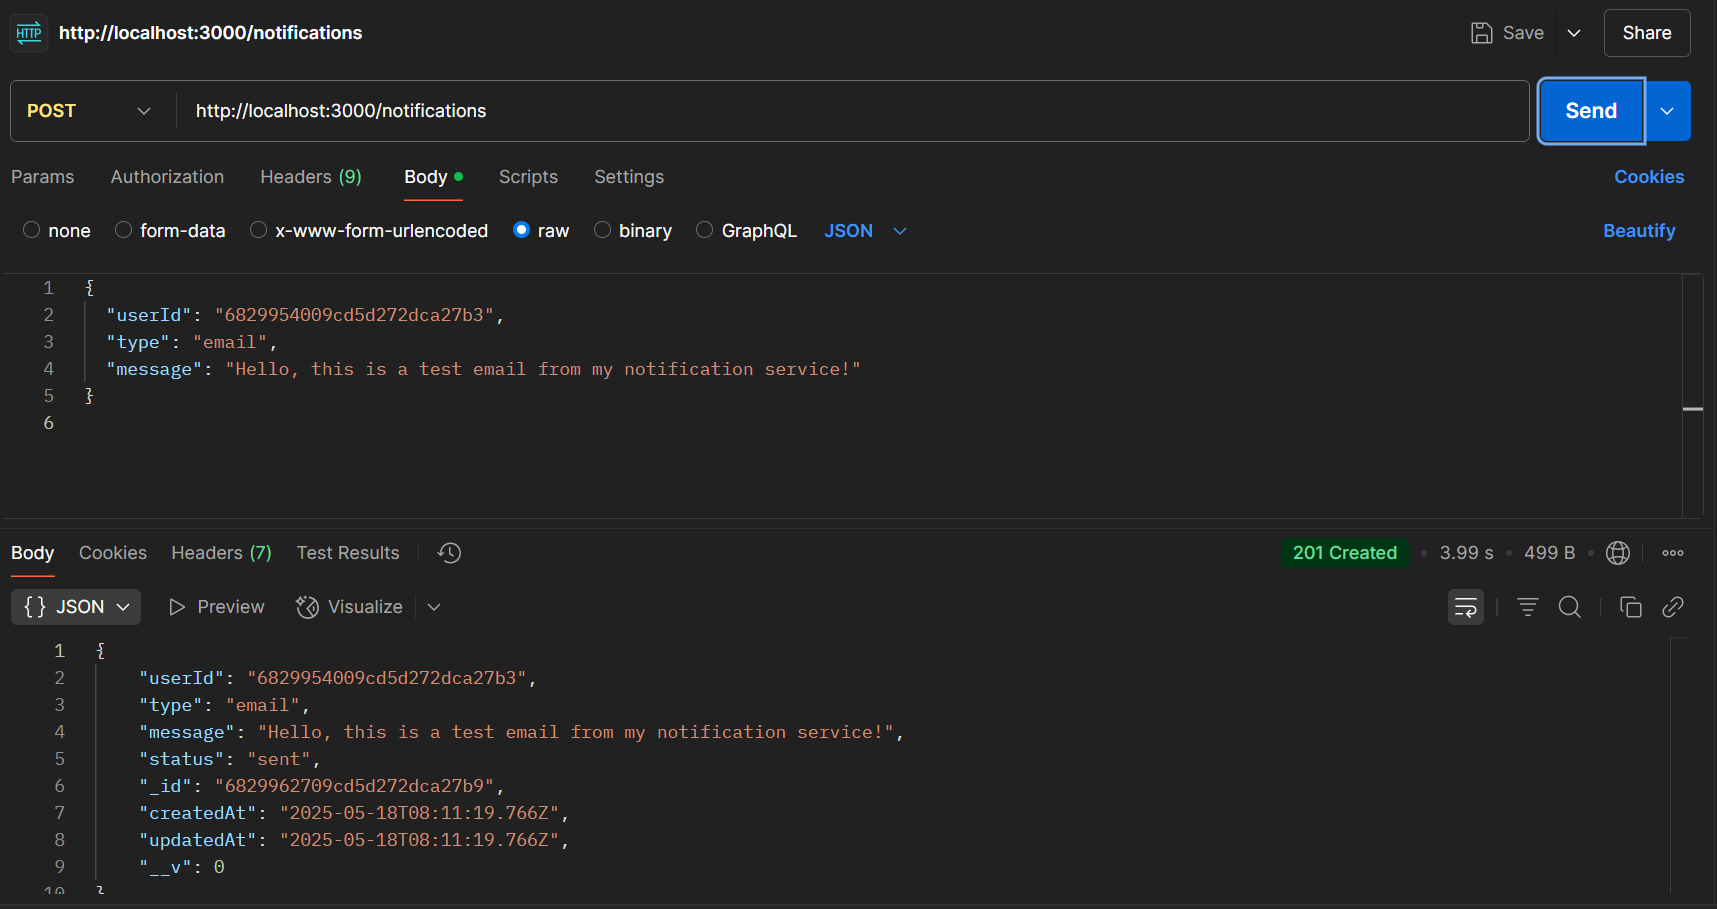Click the 201 Created status badge
1717x909 pixels.
(x=1345, y=553)
